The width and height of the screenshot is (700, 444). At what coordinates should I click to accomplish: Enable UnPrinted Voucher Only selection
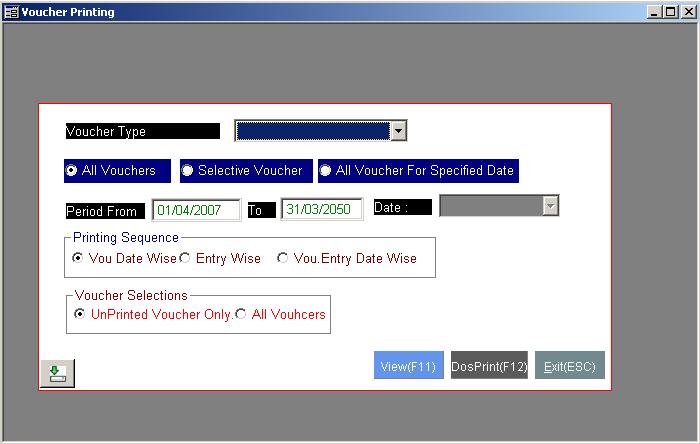coord(80,314)
